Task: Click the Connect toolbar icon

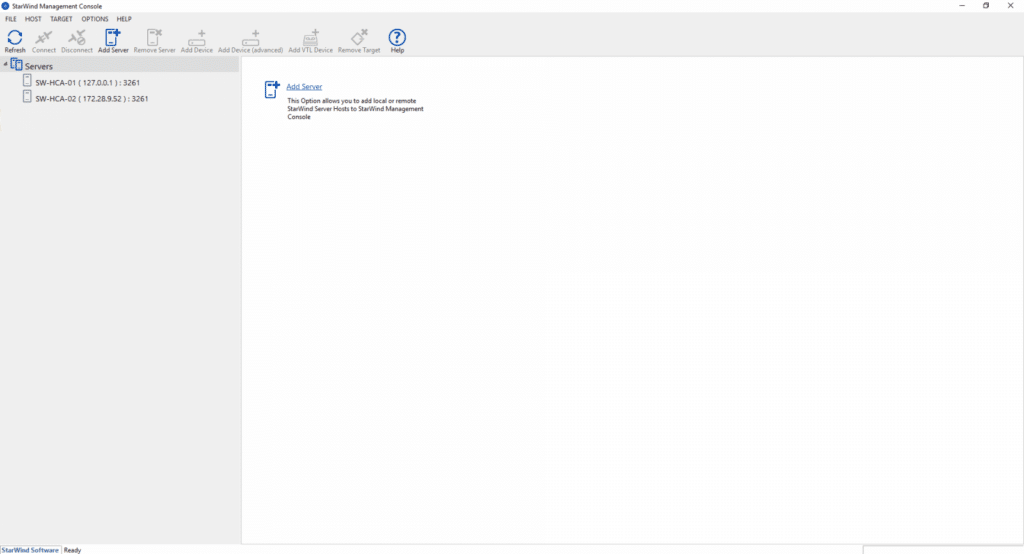Action: (44, 37)
